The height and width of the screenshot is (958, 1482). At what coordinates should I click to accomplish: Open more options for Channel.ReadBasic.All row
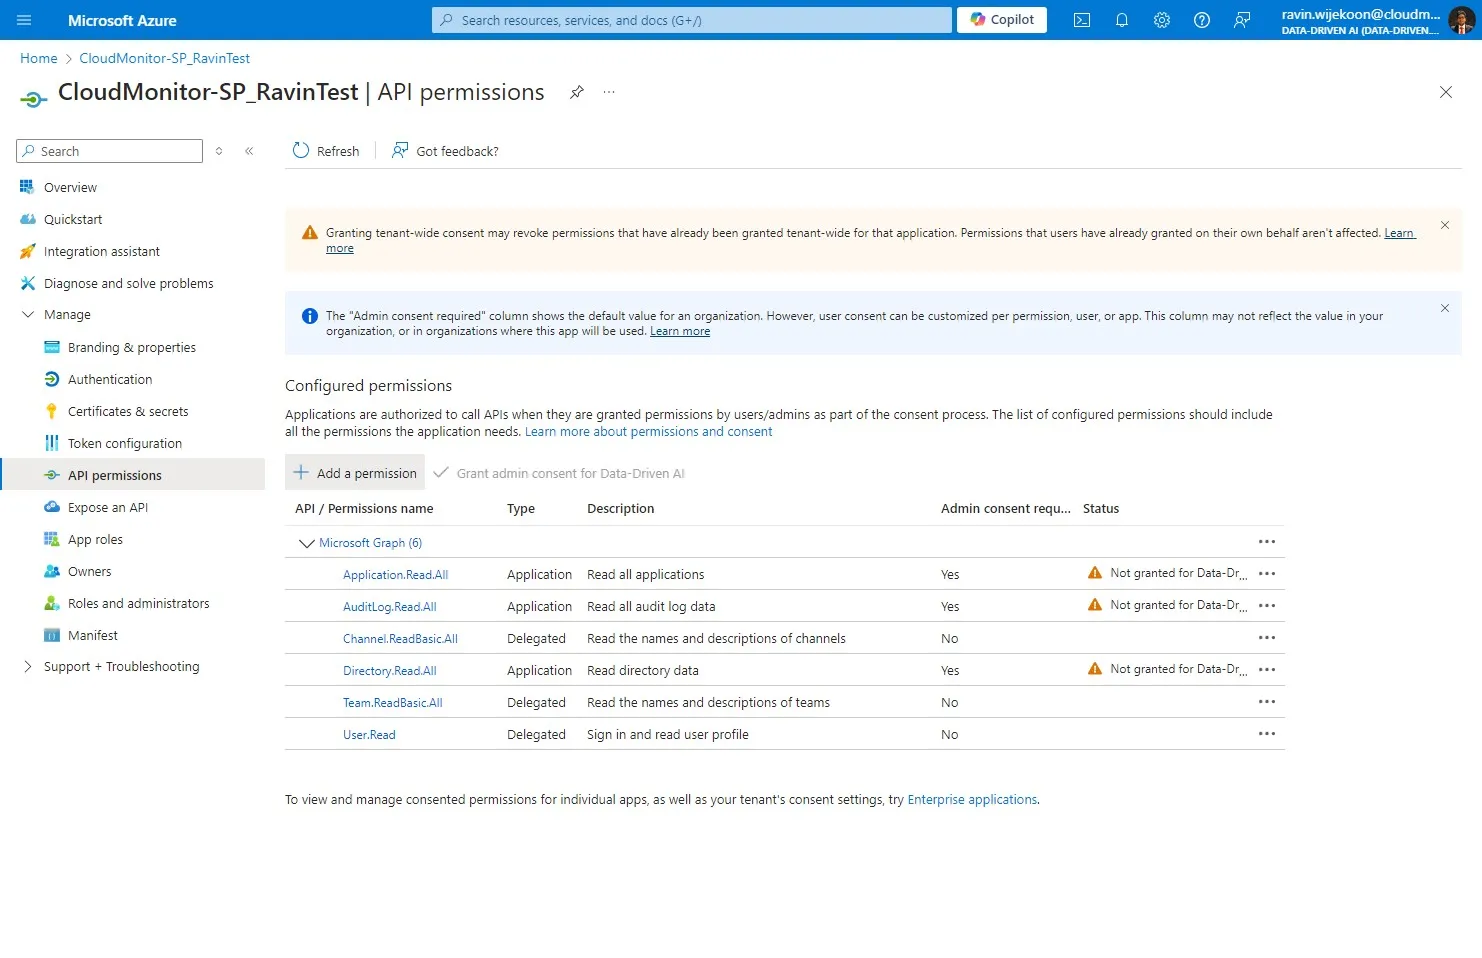tap(1267, 638)
